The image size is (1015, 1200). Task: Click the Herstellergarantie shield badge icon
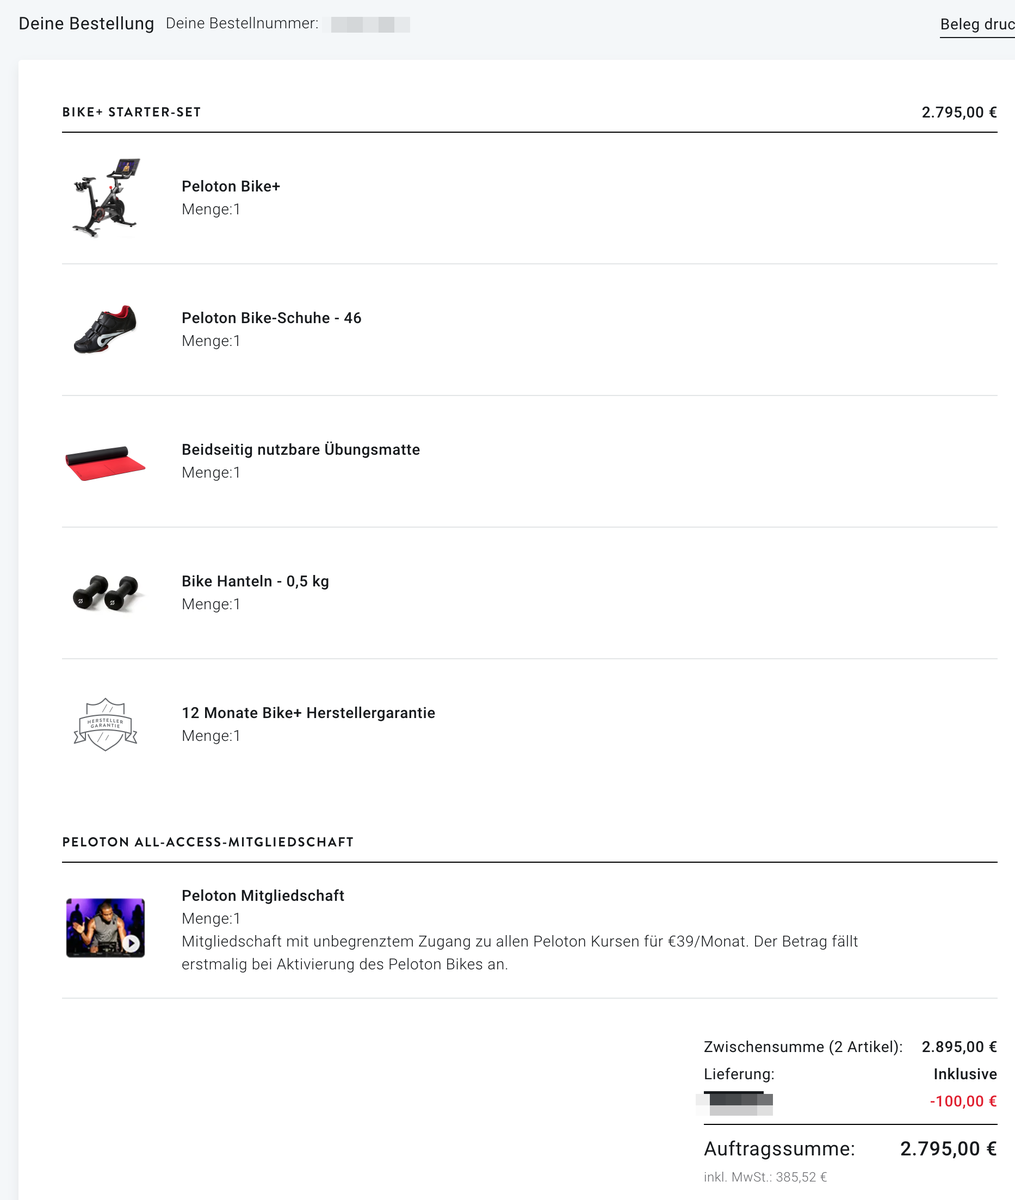point(105,724)
